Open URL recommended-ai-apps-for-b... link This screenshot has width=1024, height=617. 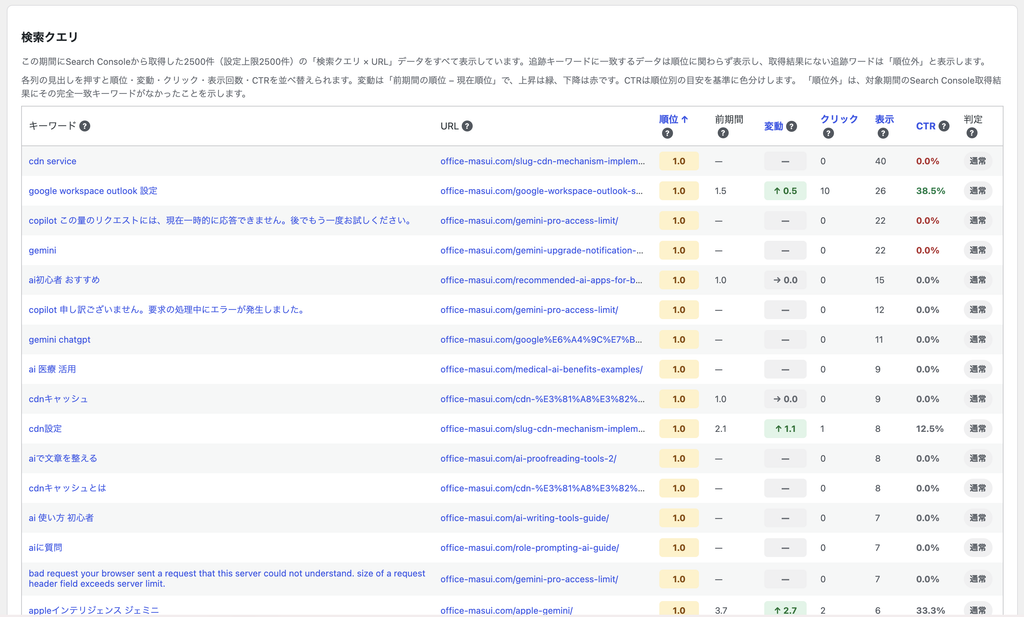click(x=541, y=280)
